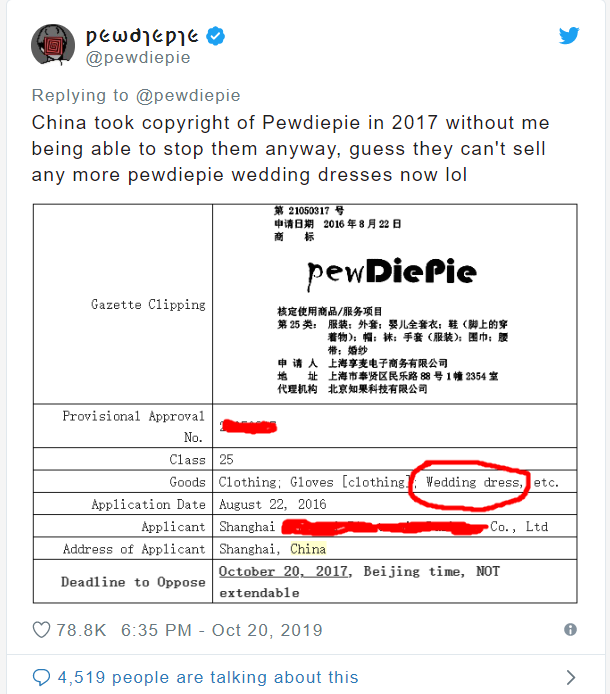Viewport: 610px width, 694px height.
Task: Click the tweet text about wedding dresses
Action: pos(290,148)
